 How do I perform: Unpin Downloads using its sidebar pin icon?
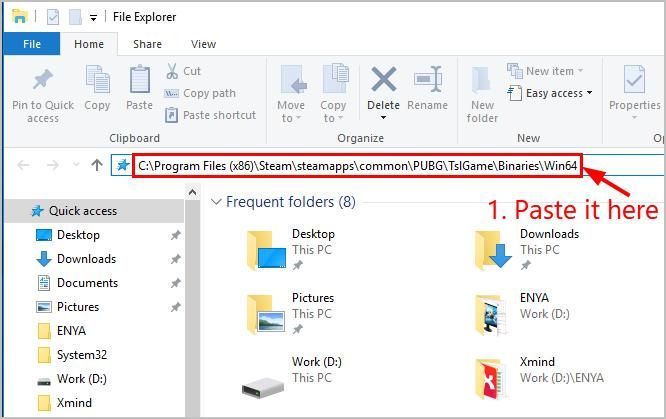(x=175, y=259)
